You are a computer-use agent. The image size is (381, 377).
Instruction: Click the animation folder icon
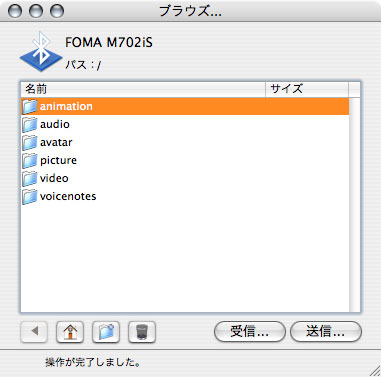point(30,106)
